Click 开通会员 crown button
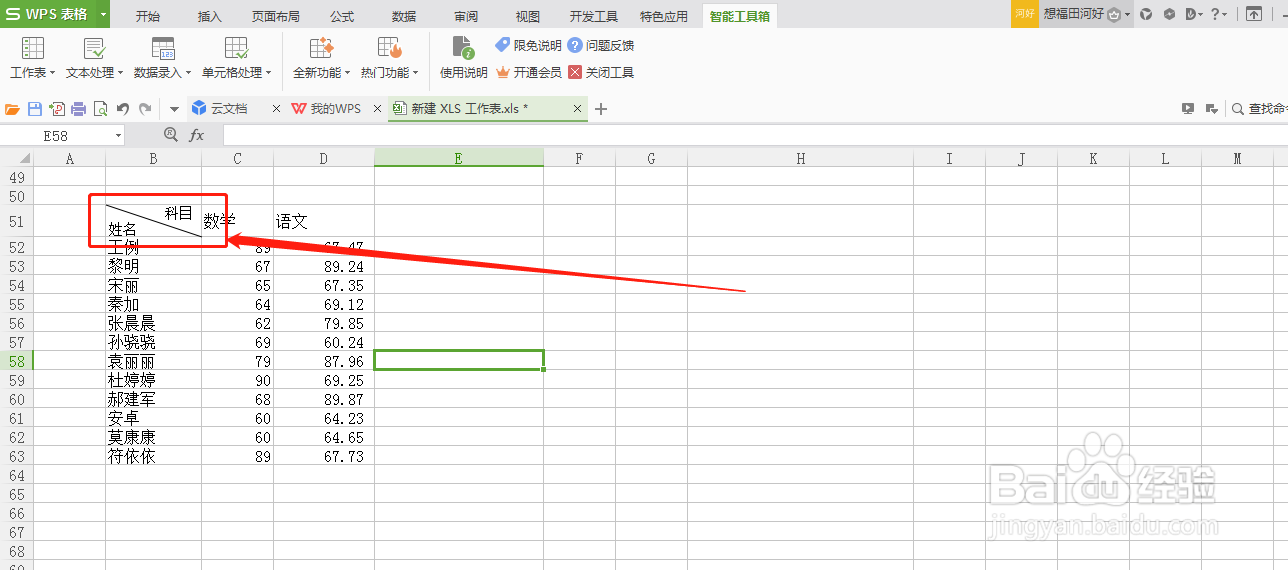 pyautogui.click(x=528, y=72)
